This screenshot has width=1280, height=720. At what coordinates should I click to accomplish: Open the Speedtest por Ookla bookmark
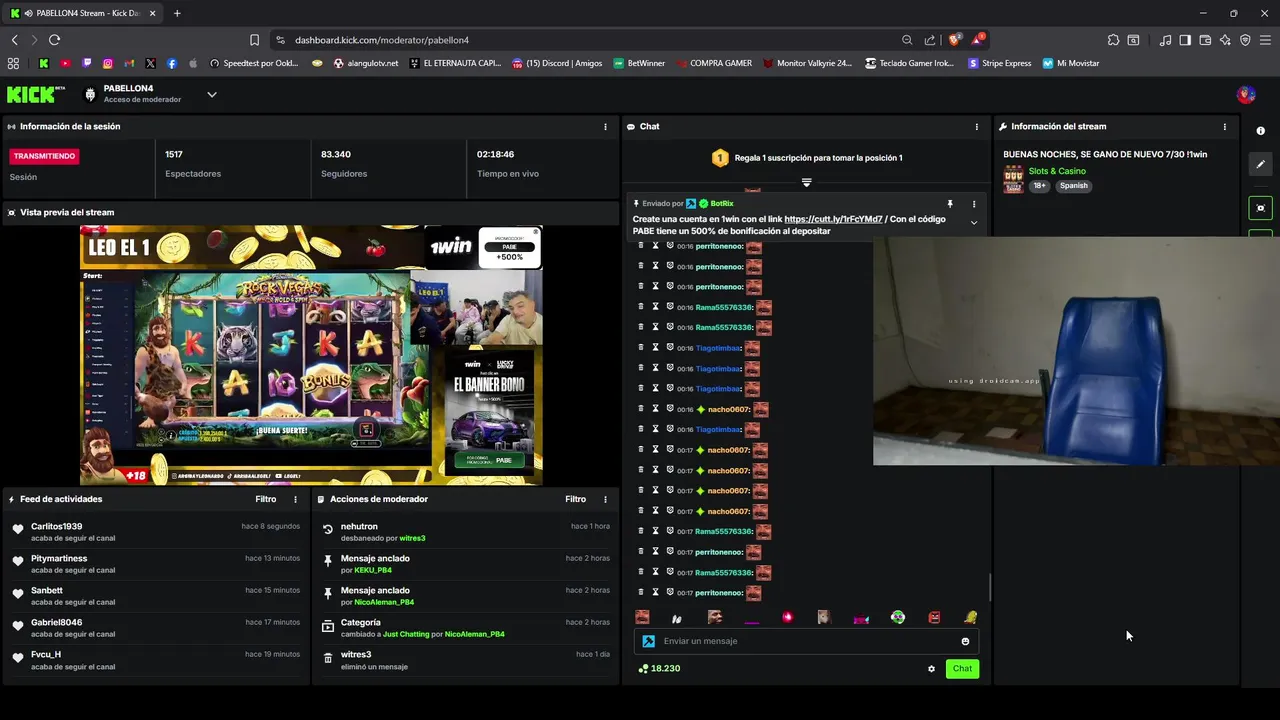tap(254, 63)
